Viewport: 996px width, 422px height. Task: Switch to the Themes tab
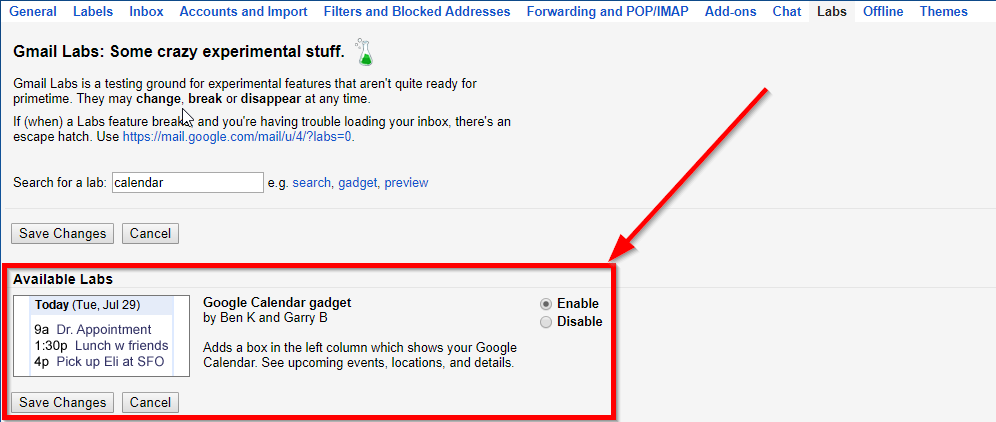pos(943,11)
